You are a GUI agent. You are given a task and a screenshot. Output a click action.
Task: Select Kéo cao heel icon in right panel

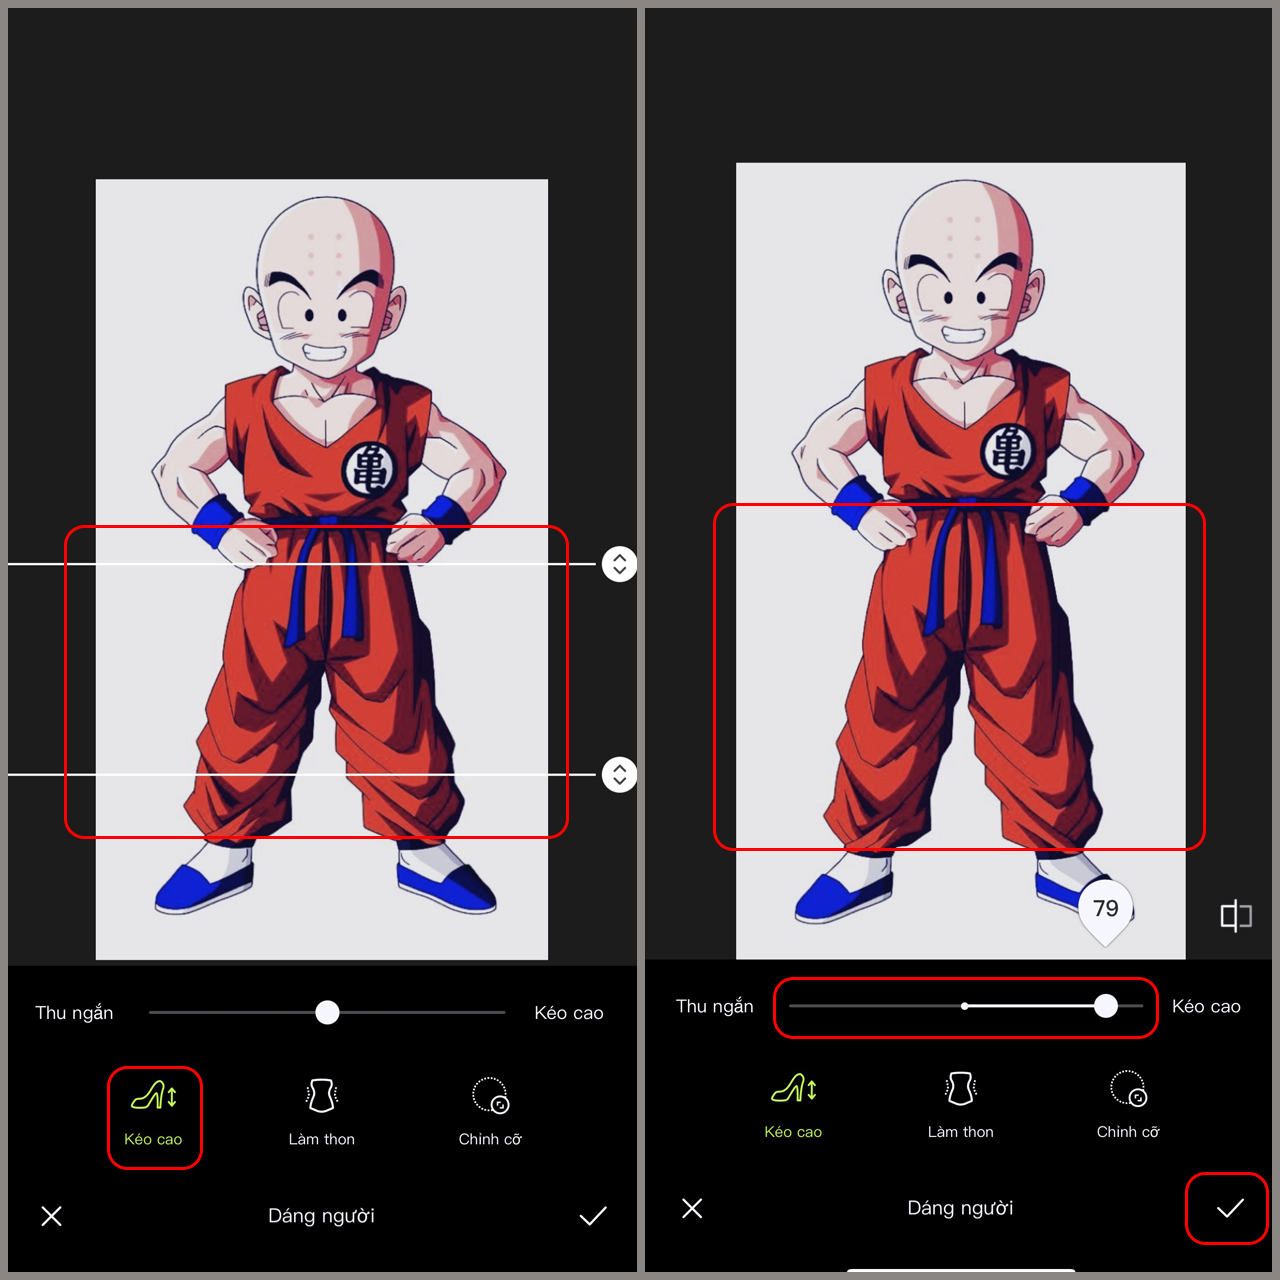[x=794, y=1090]
